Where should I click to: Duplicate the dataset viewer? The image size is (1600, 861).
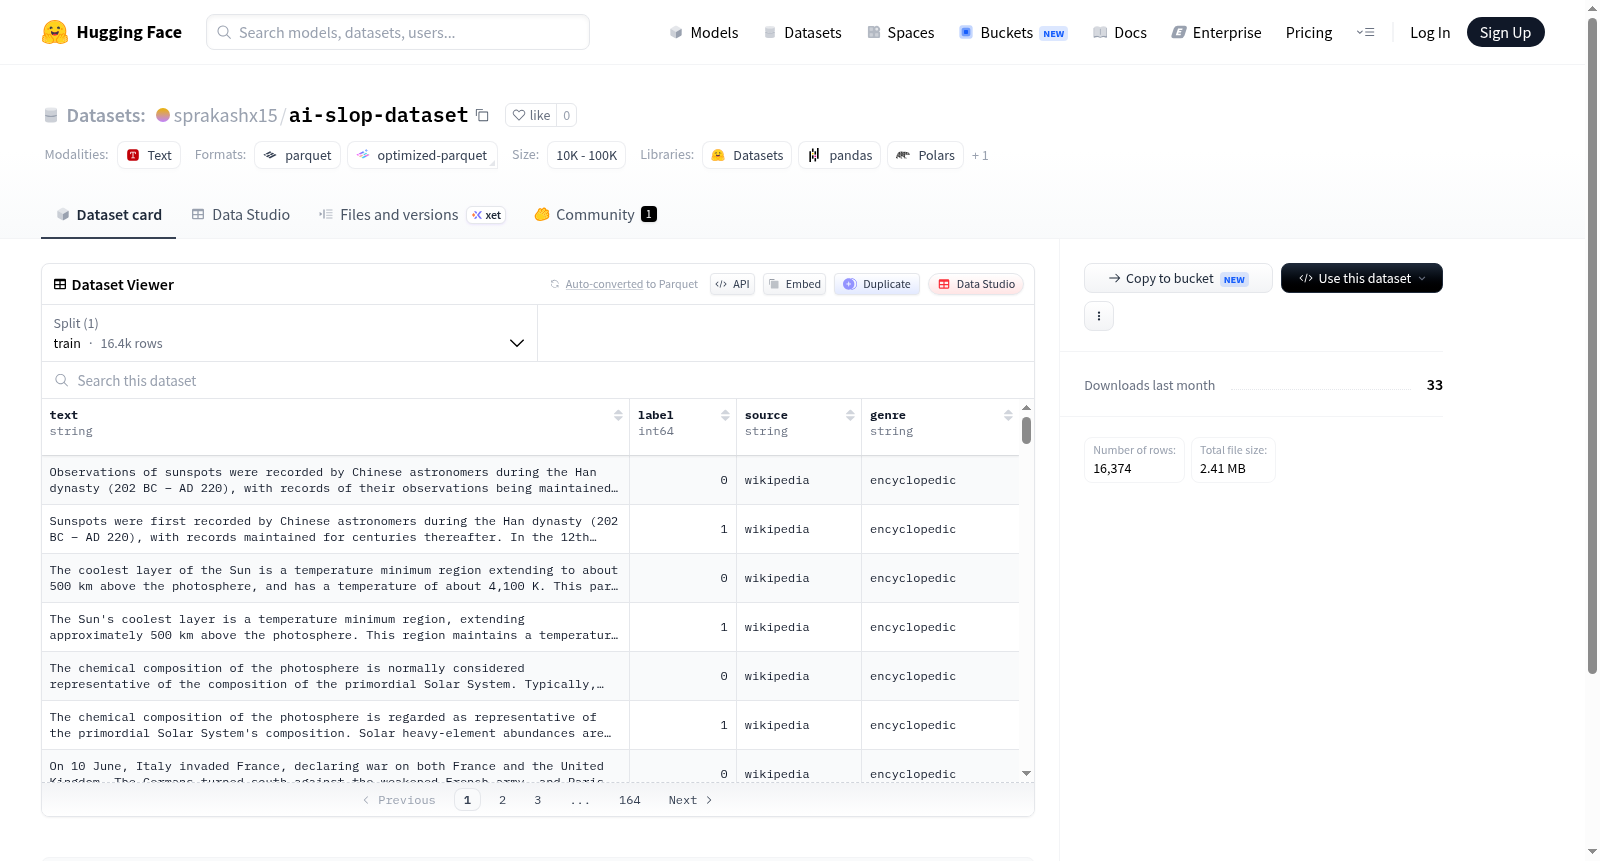(877, 284)
